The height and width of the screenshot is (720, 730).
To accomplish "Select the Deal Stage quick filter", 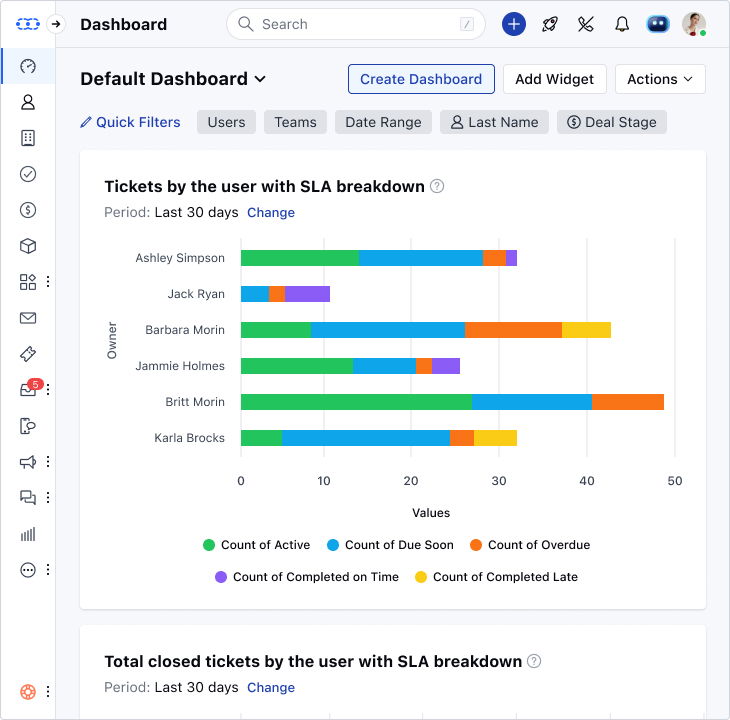I will tap(612, 122).
